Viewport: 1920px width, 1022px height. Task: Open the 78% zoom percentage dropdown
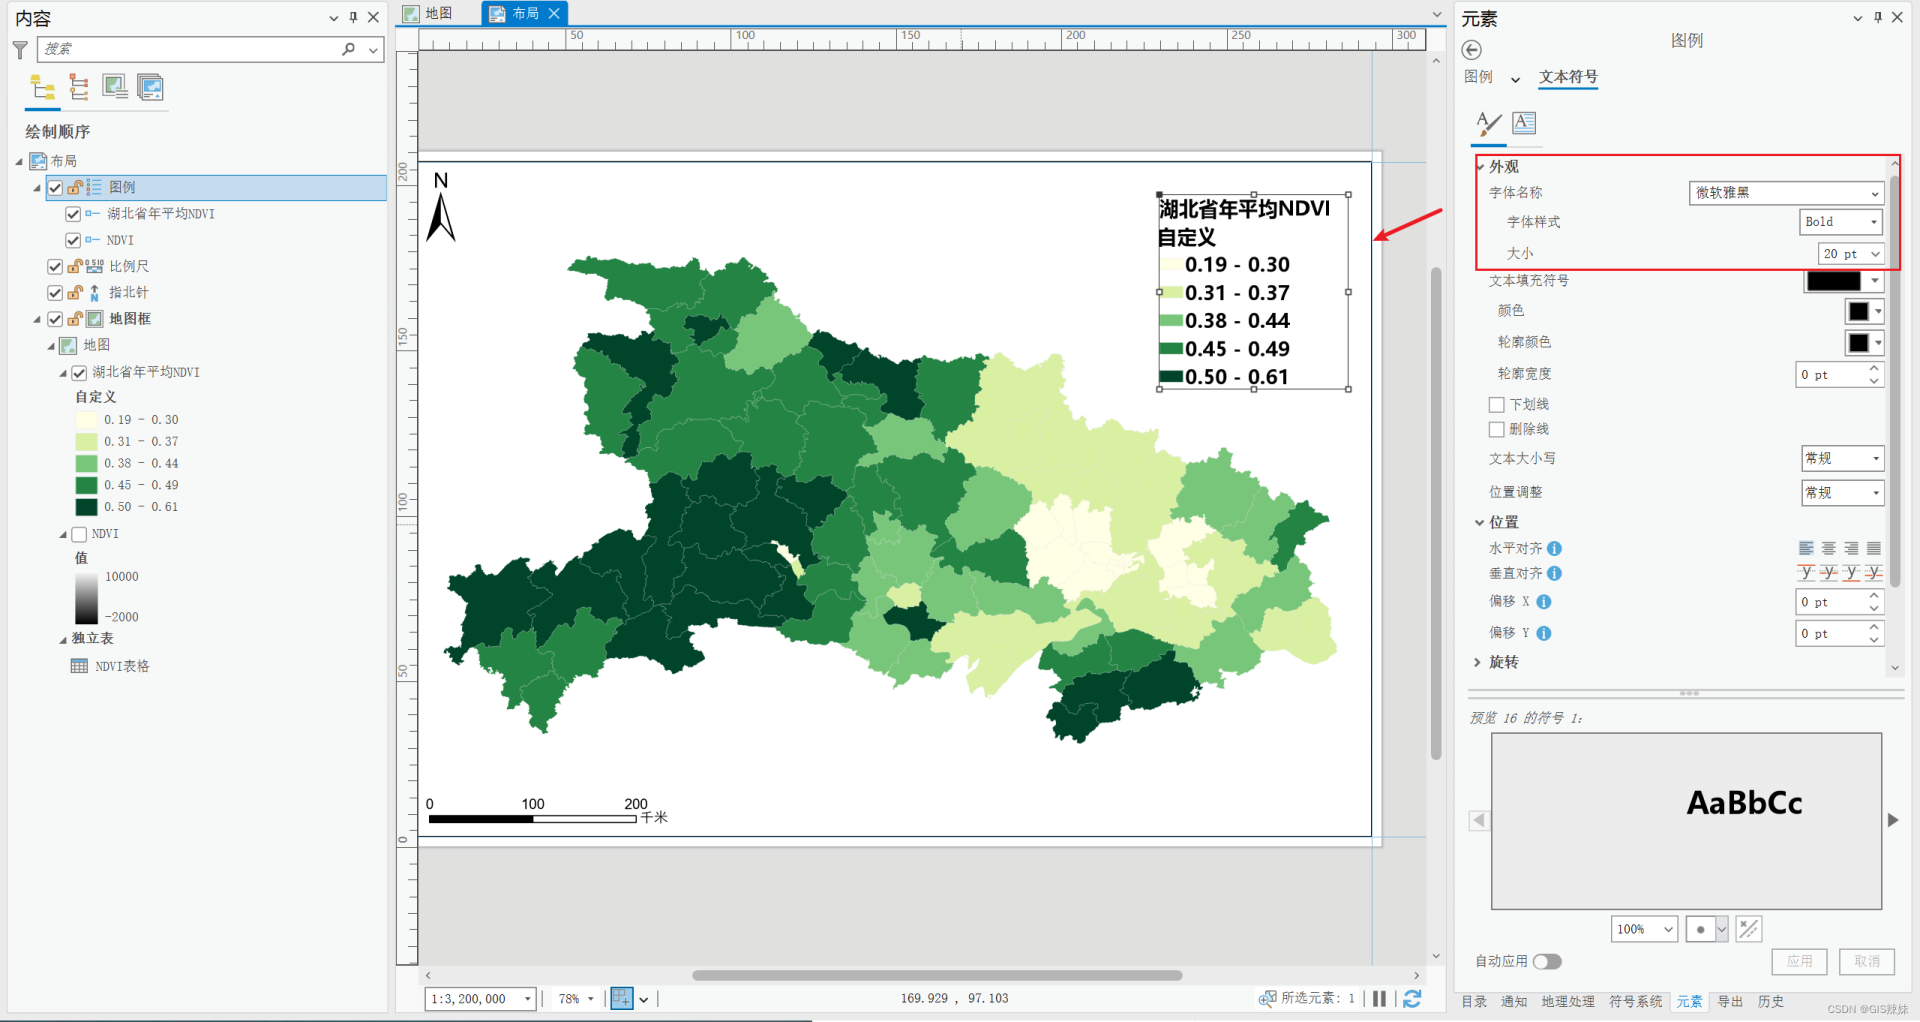click(576, 999)
